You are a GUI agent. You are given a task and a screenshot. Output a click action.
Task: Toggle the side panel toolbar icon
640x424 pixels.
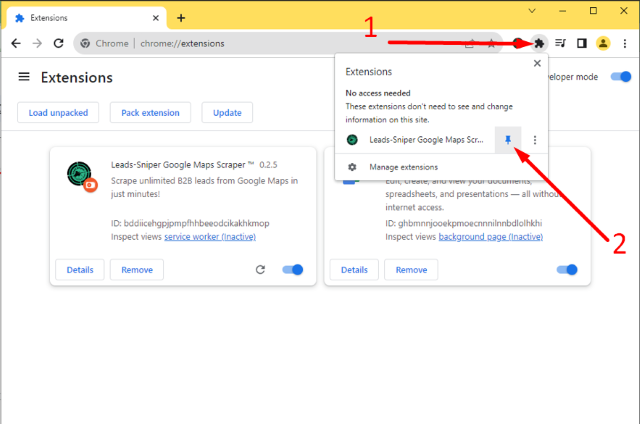582,43
